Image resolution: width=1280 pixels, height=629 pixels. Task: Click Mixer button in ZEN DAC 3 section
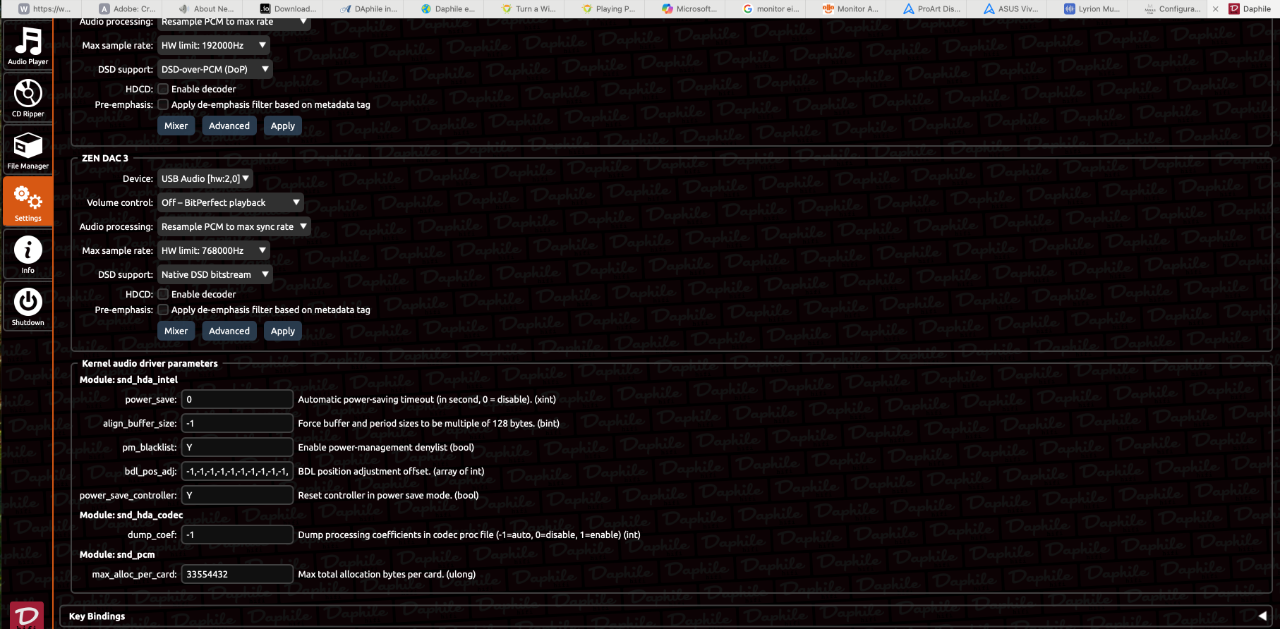tap(176, 331)
